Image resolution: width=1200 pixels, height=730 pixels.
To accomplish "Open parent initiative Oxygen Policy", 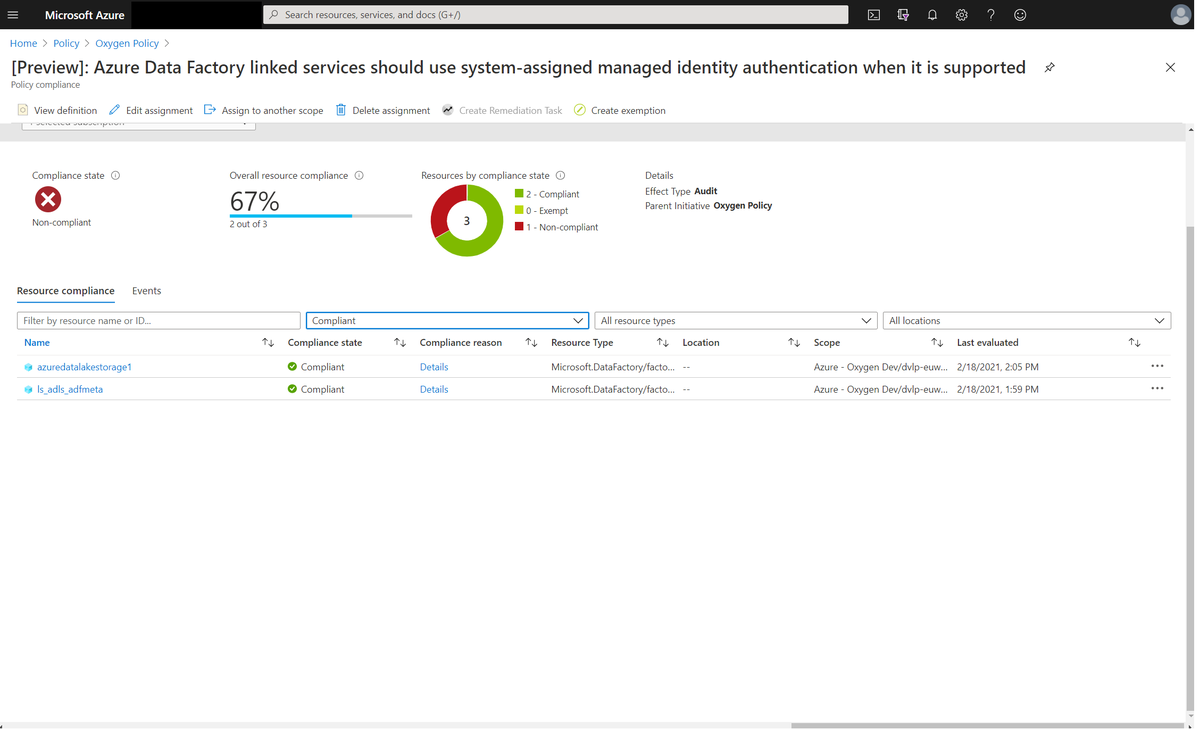I will coord(743,206).
